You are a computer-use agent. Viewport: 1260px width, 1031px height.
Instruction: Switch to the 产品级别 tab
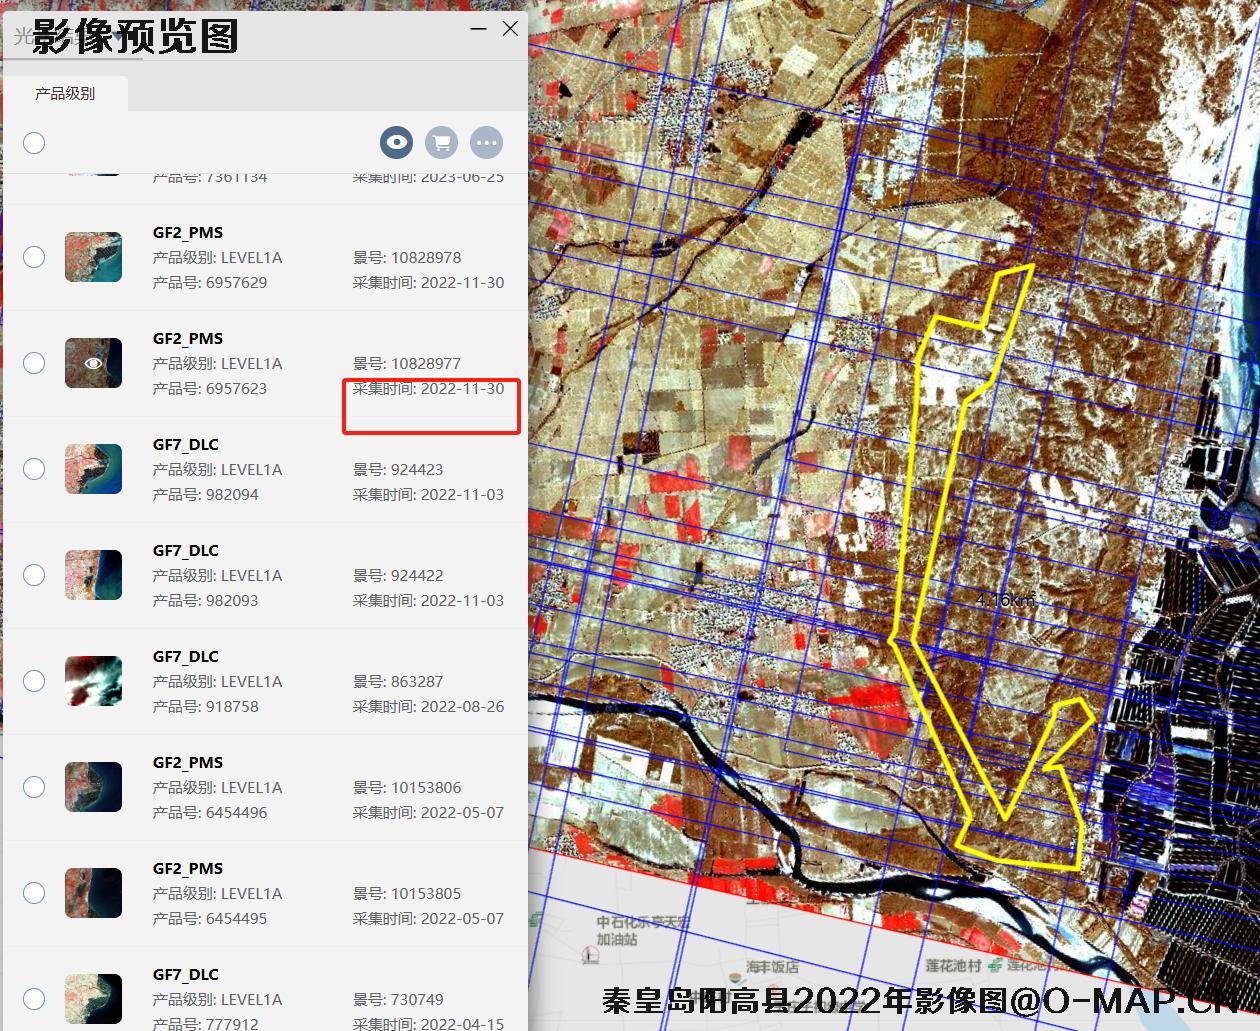pos(65,93)
